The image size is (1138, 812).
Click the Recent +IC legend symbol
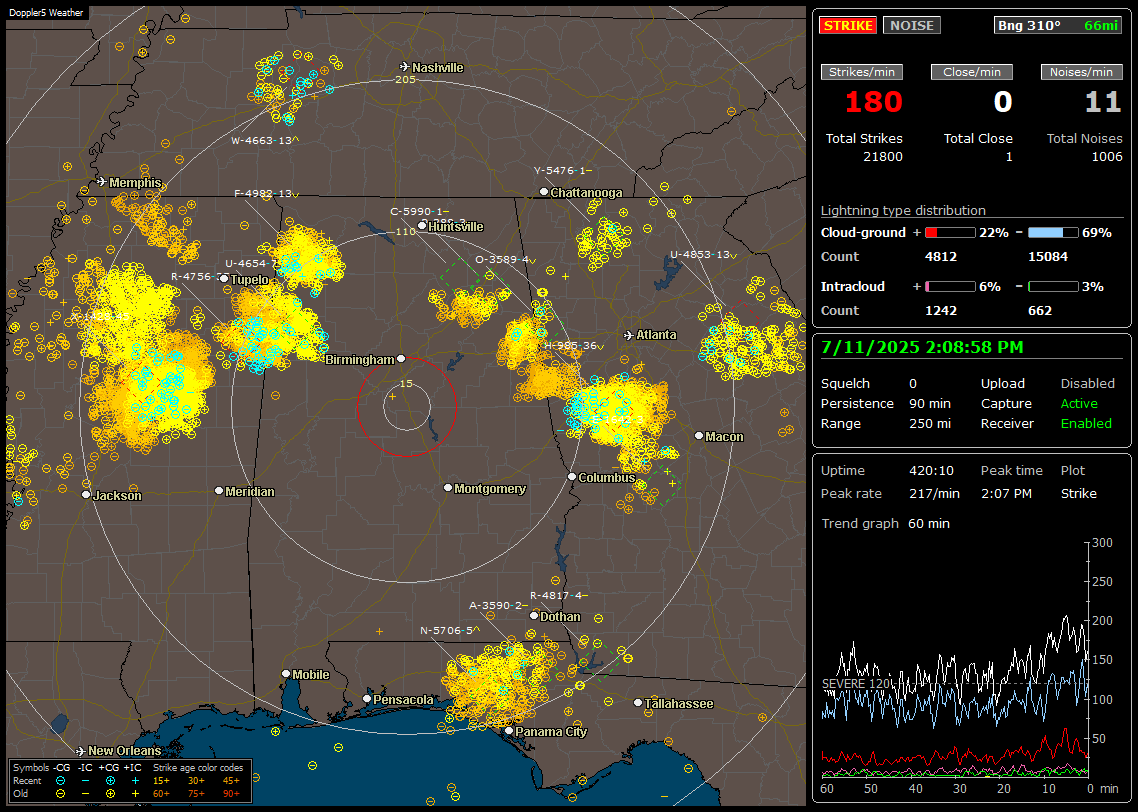[x=135, y=781]
